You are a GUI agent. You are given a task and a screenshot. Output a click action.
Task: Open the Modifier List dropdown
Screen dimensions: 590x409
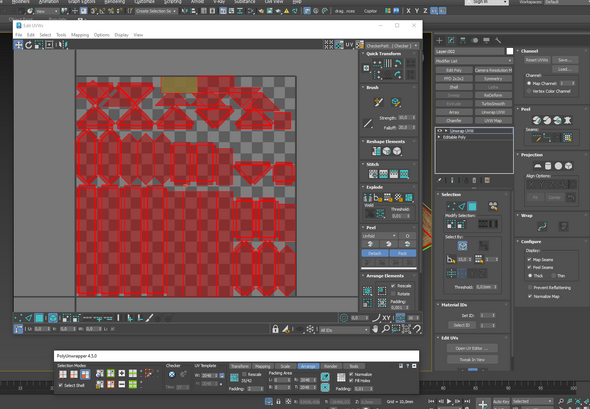(474, 61)
